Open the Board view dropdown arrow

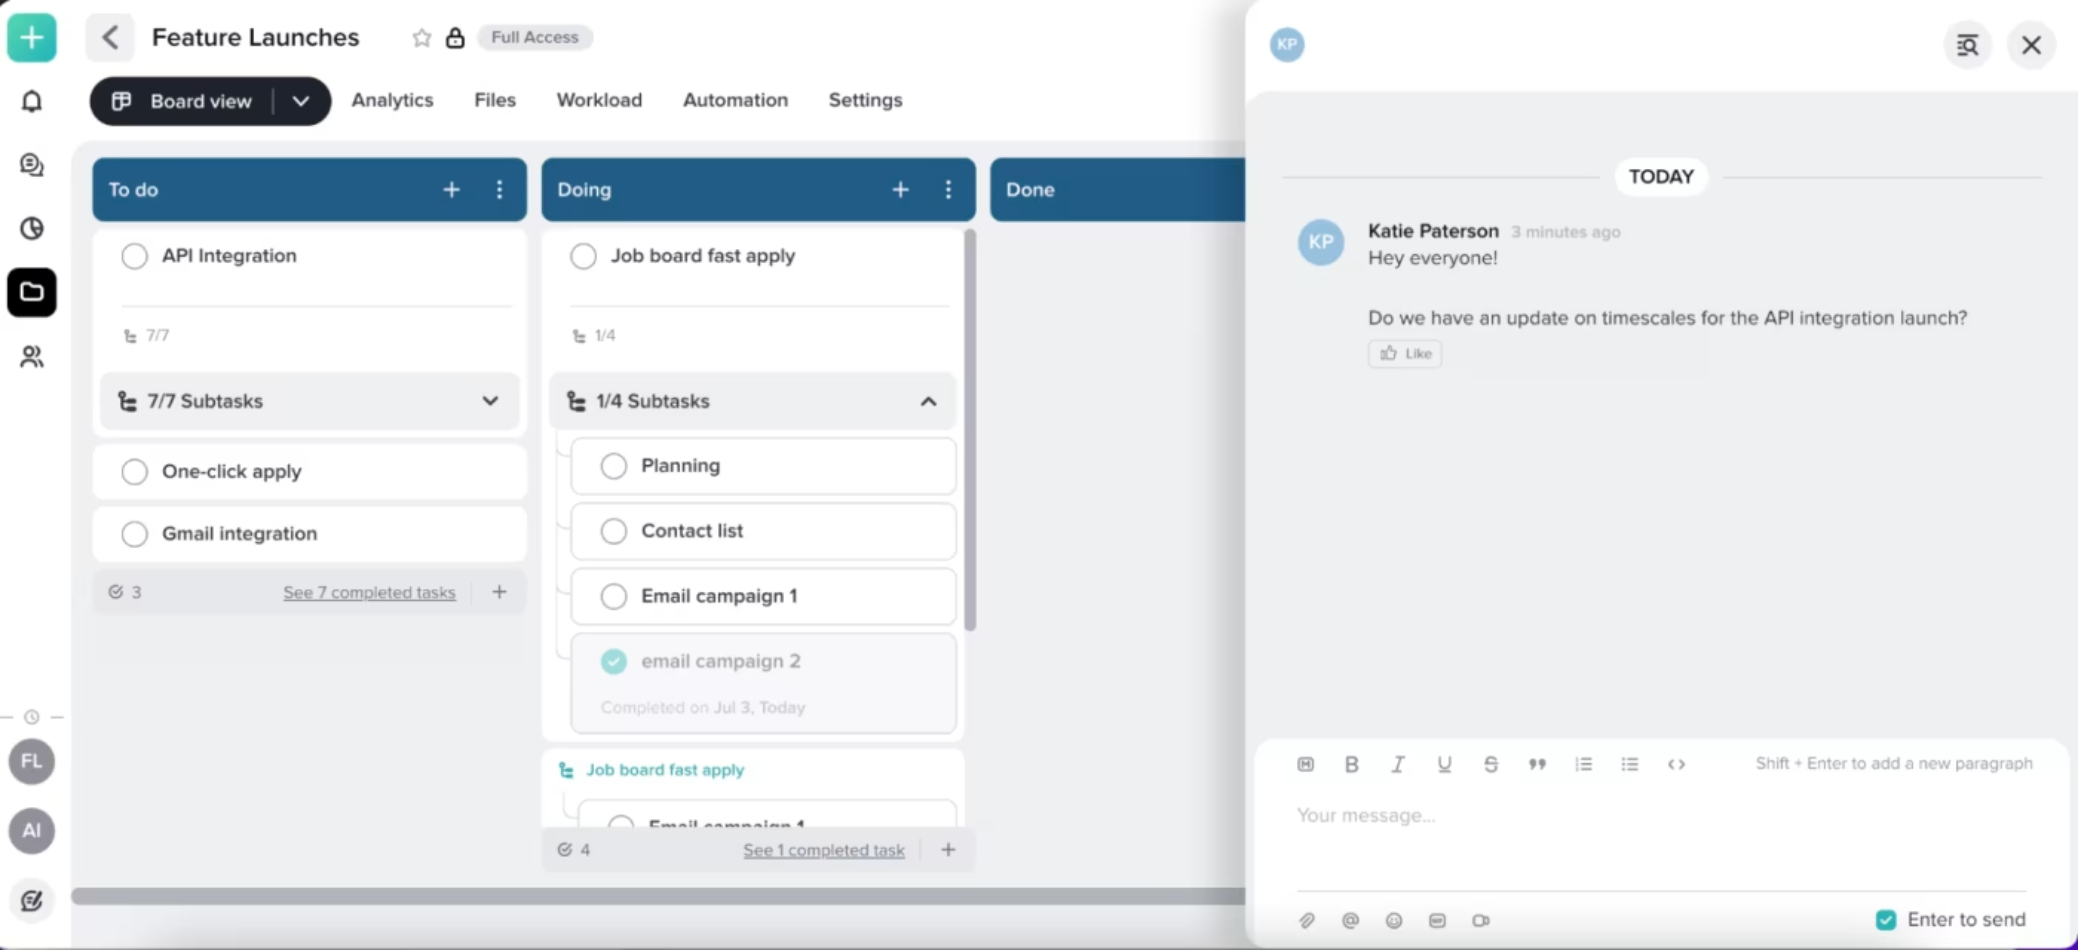click(301, 101)
